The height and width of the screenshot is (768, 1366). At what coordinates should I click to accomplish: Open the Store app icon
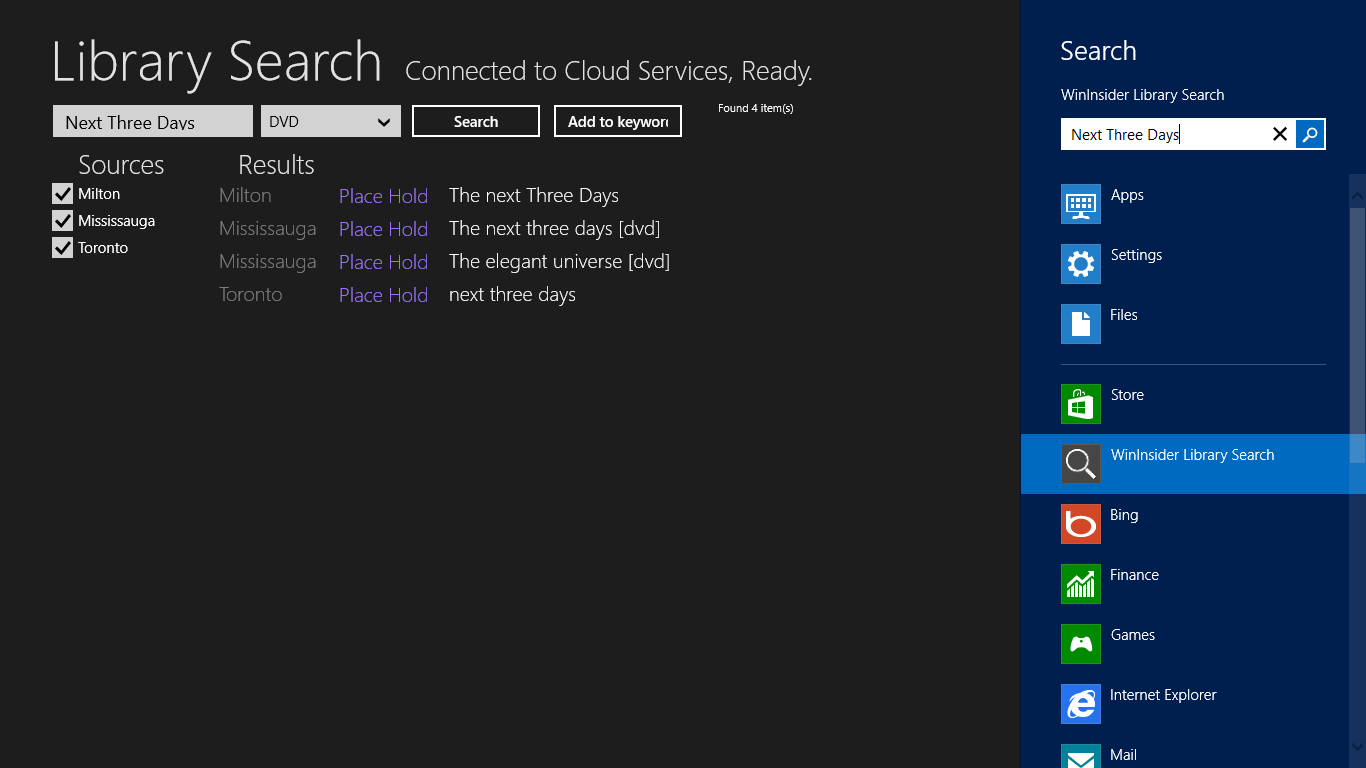click(x=1080, y=404)
